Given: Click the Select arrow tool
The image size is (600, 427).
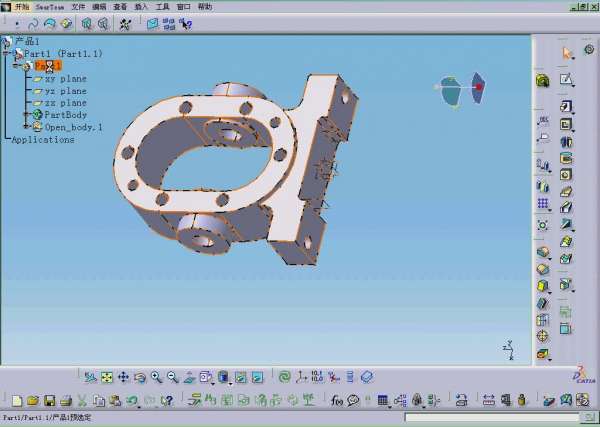Looking at the screenshot, I should [567, 53].
